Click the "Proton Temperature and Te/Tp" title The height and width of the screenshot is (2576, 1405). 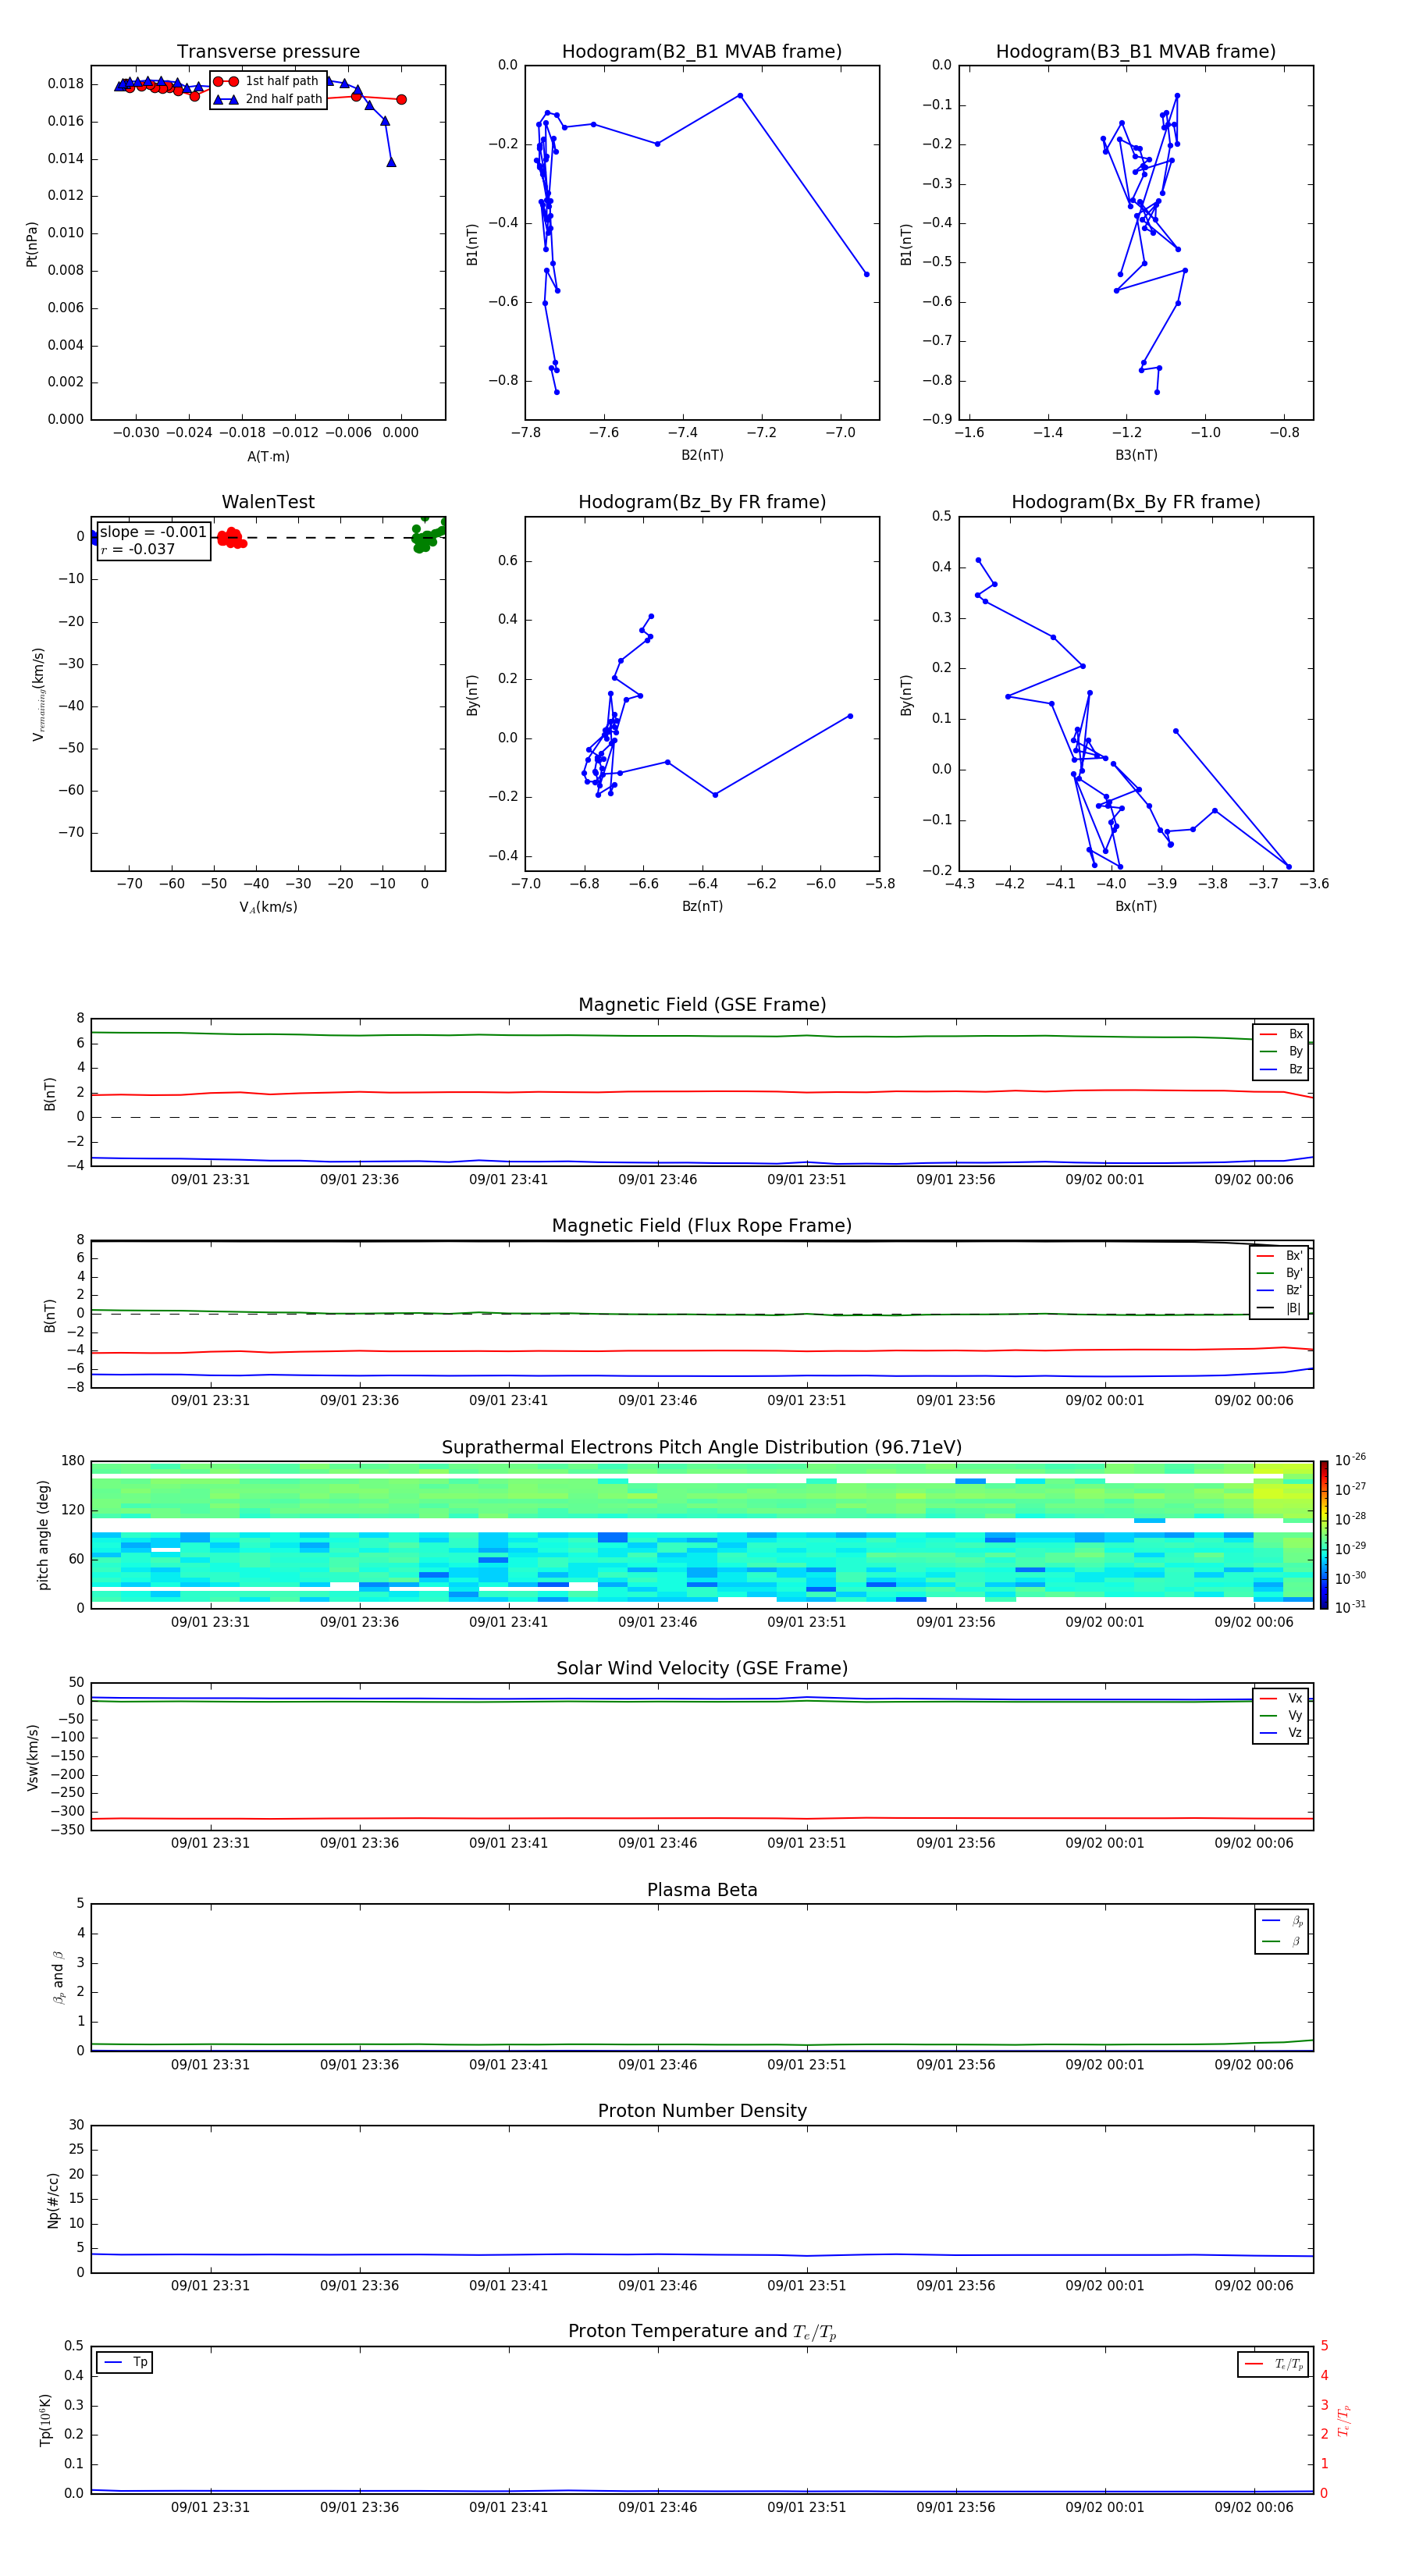[x=702, y=2332]
